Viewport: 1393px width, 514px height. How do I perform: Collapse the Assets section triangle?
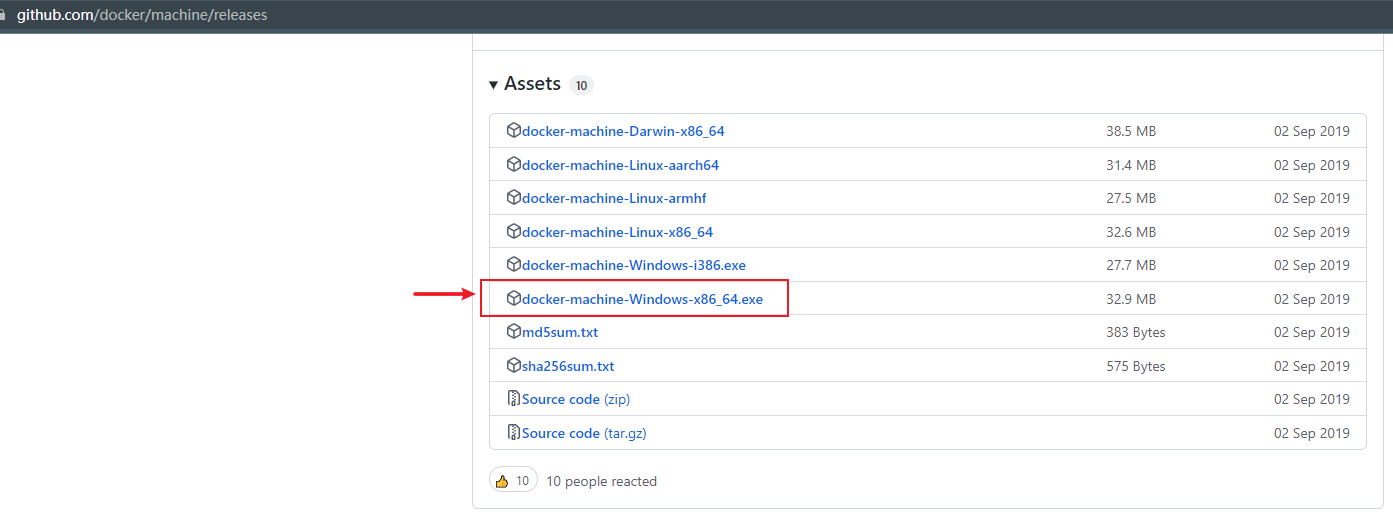tap(494, 85)
